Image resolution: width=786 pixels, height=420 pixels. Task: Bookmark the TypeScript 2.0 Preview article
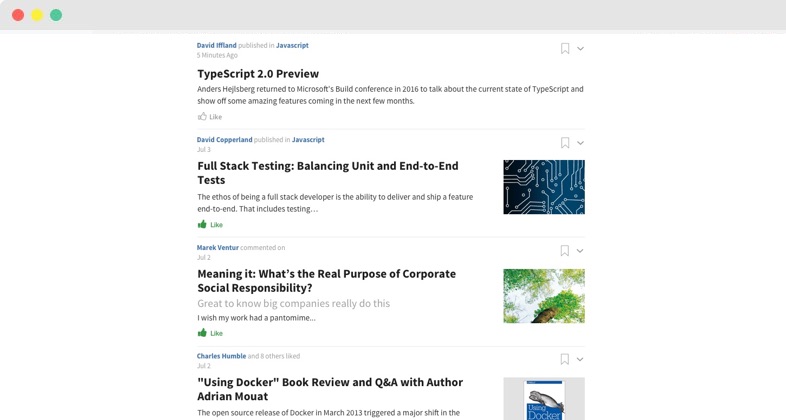coord(565,48)
